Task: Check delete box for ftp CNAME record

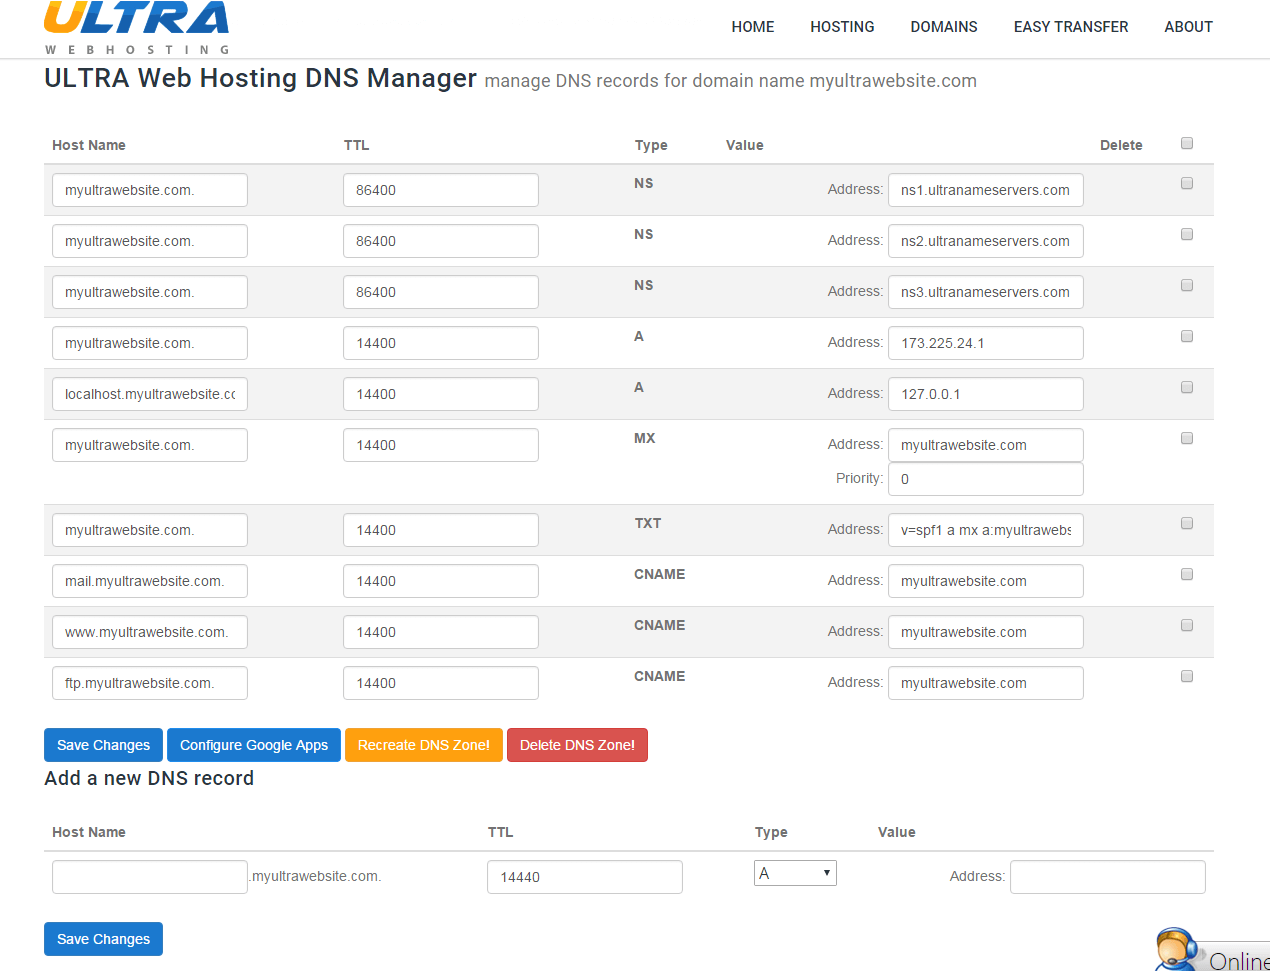Action: (1187, 676)
